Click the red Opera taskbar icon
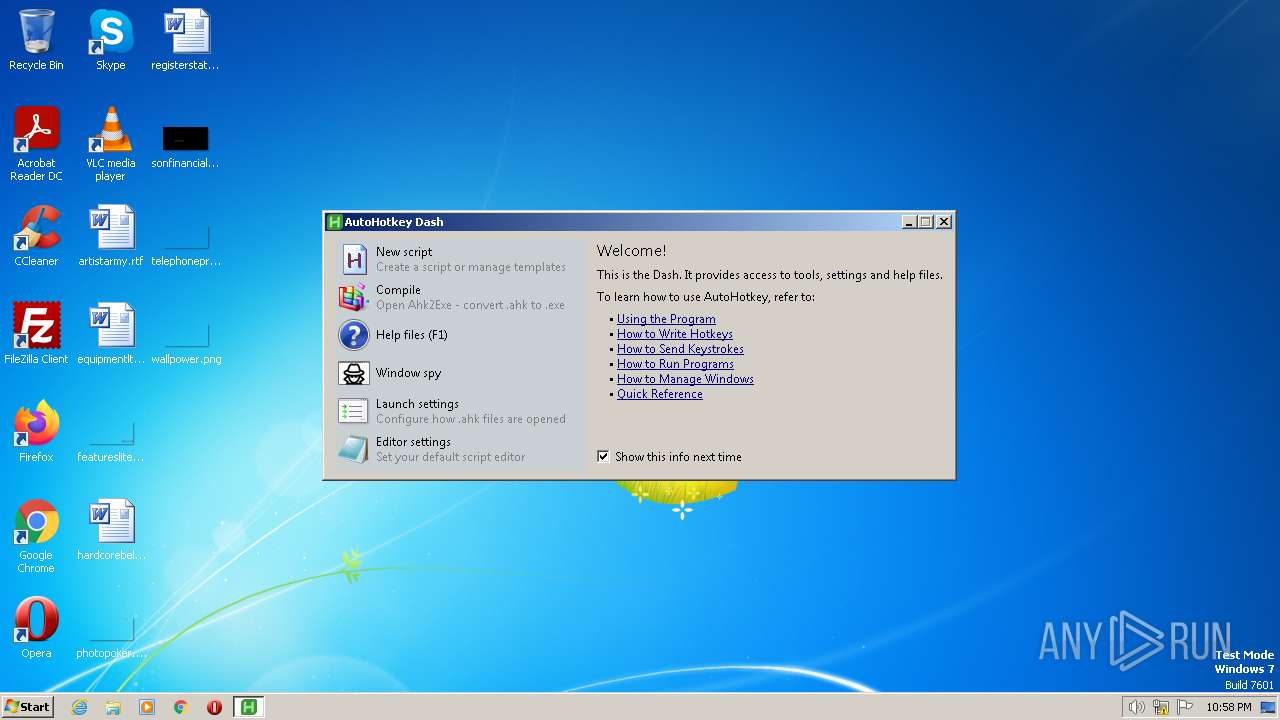Viewport: 1280px width, 720px height. [x=214, y=707]
